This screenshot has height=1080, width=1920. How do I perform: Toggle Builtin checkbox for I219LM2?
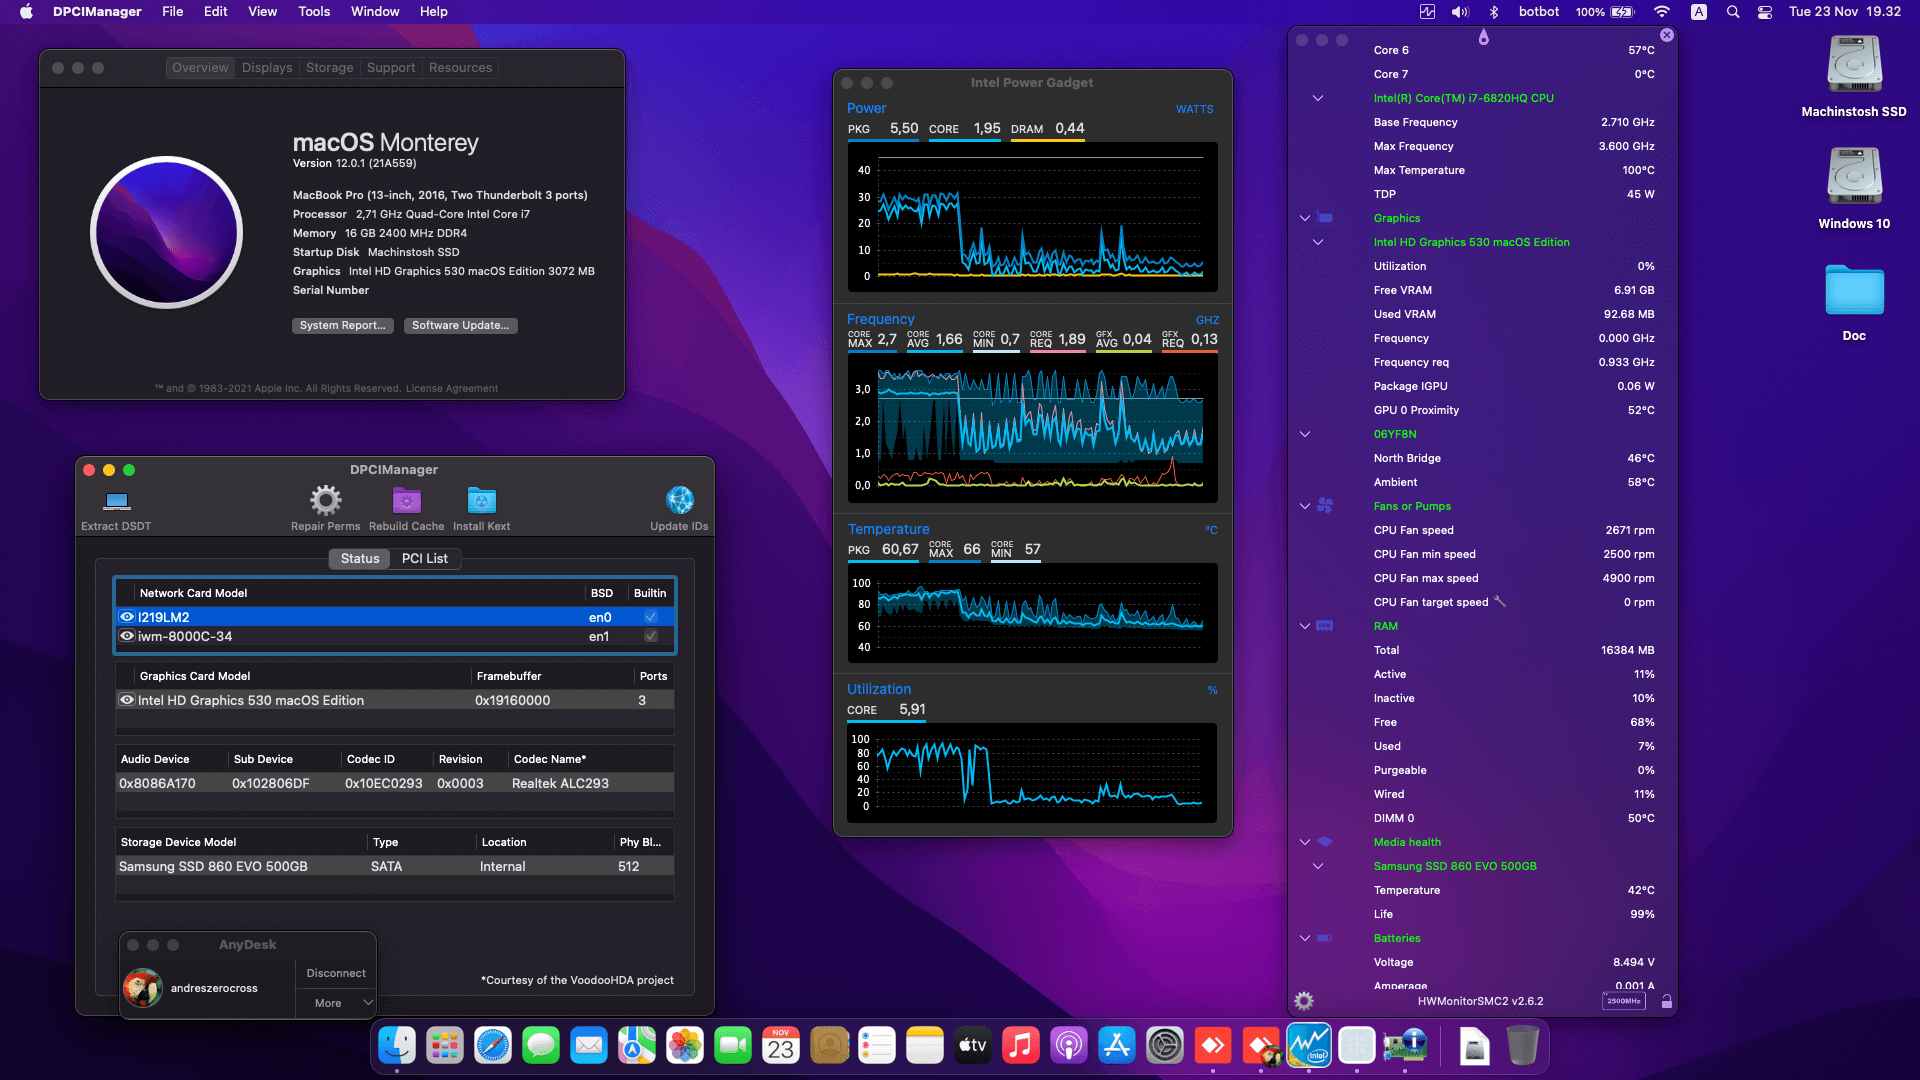click(651, 617)
